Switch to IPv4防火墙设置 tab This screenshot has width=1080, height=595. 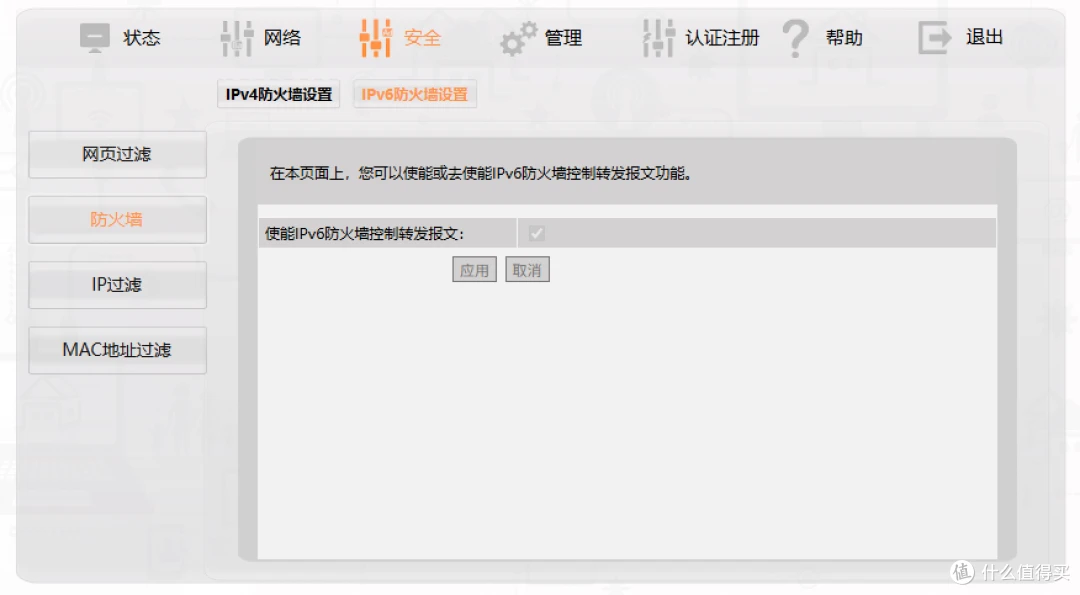click(x=279, y=94)
